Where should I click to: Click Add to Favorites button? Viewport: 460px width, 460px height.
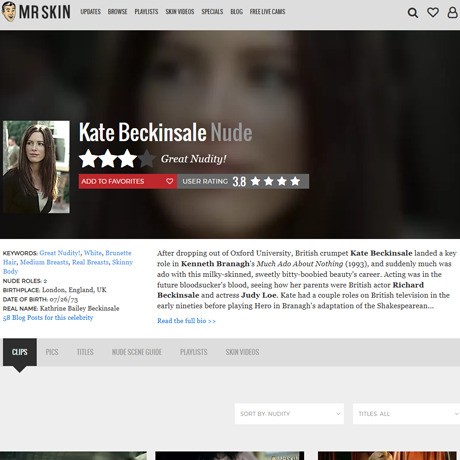[128, 181]
